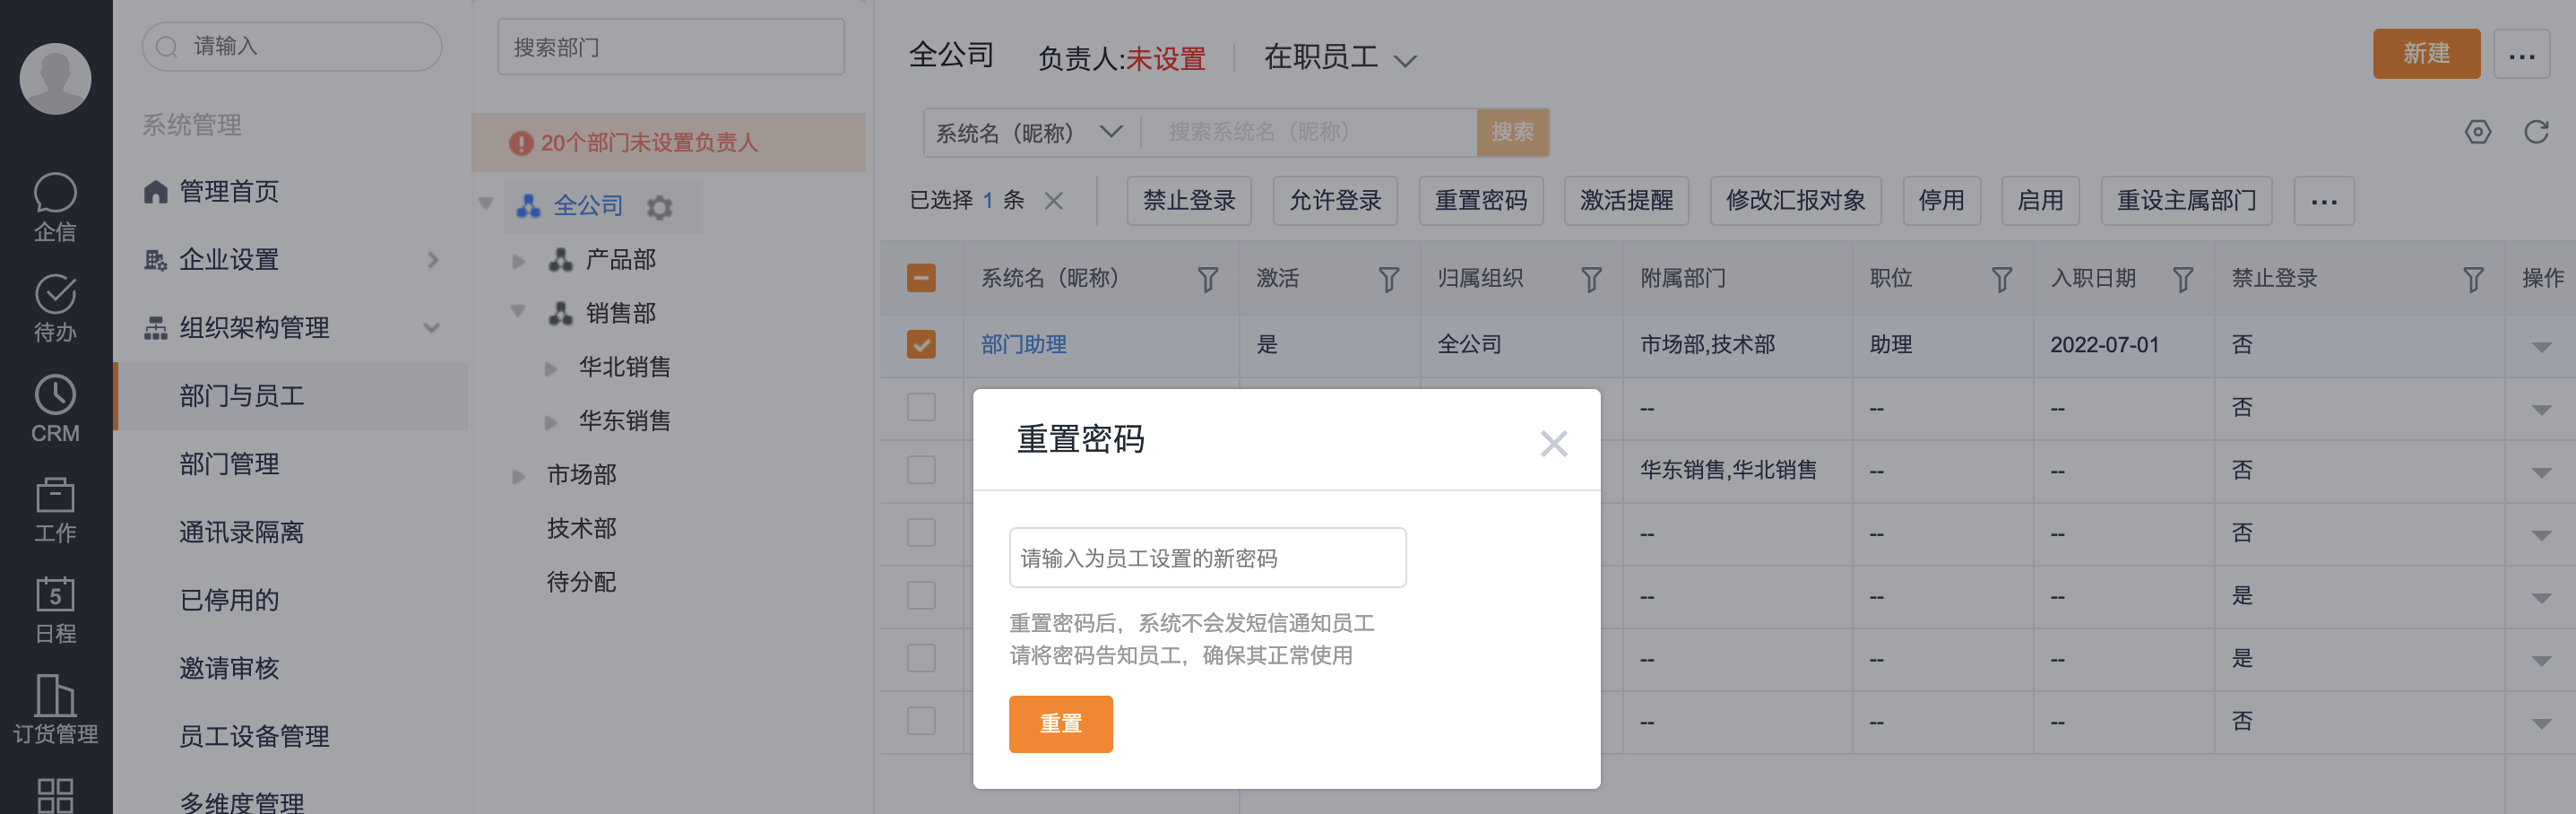This screenshot has height=814, width=2576.
Task: Filter the 归属组织 column
Action: click(x=1591, y=279)
